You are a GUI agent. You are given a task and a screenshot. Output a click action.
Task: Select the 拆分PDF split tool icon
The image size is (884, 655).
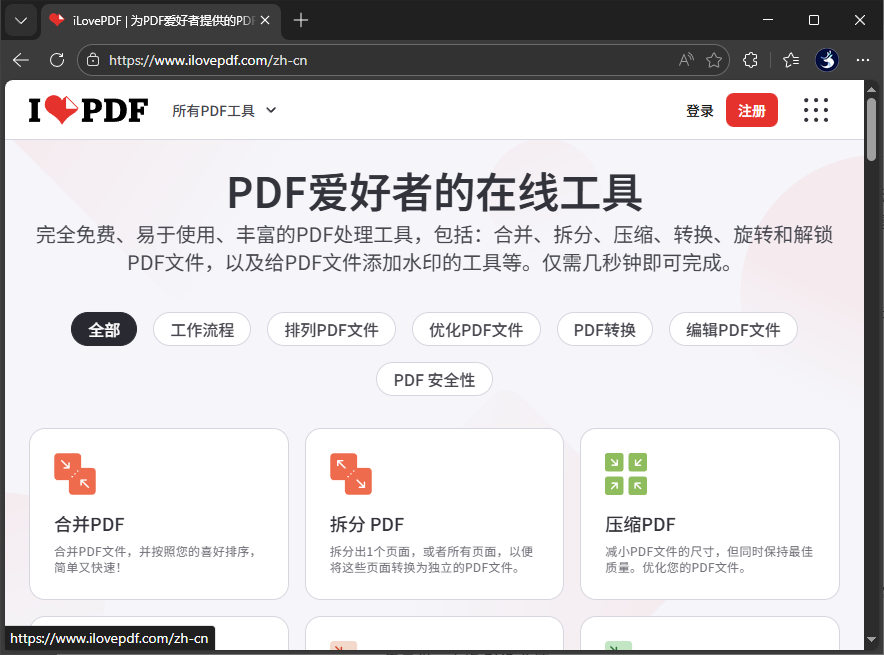pos(350,475)
